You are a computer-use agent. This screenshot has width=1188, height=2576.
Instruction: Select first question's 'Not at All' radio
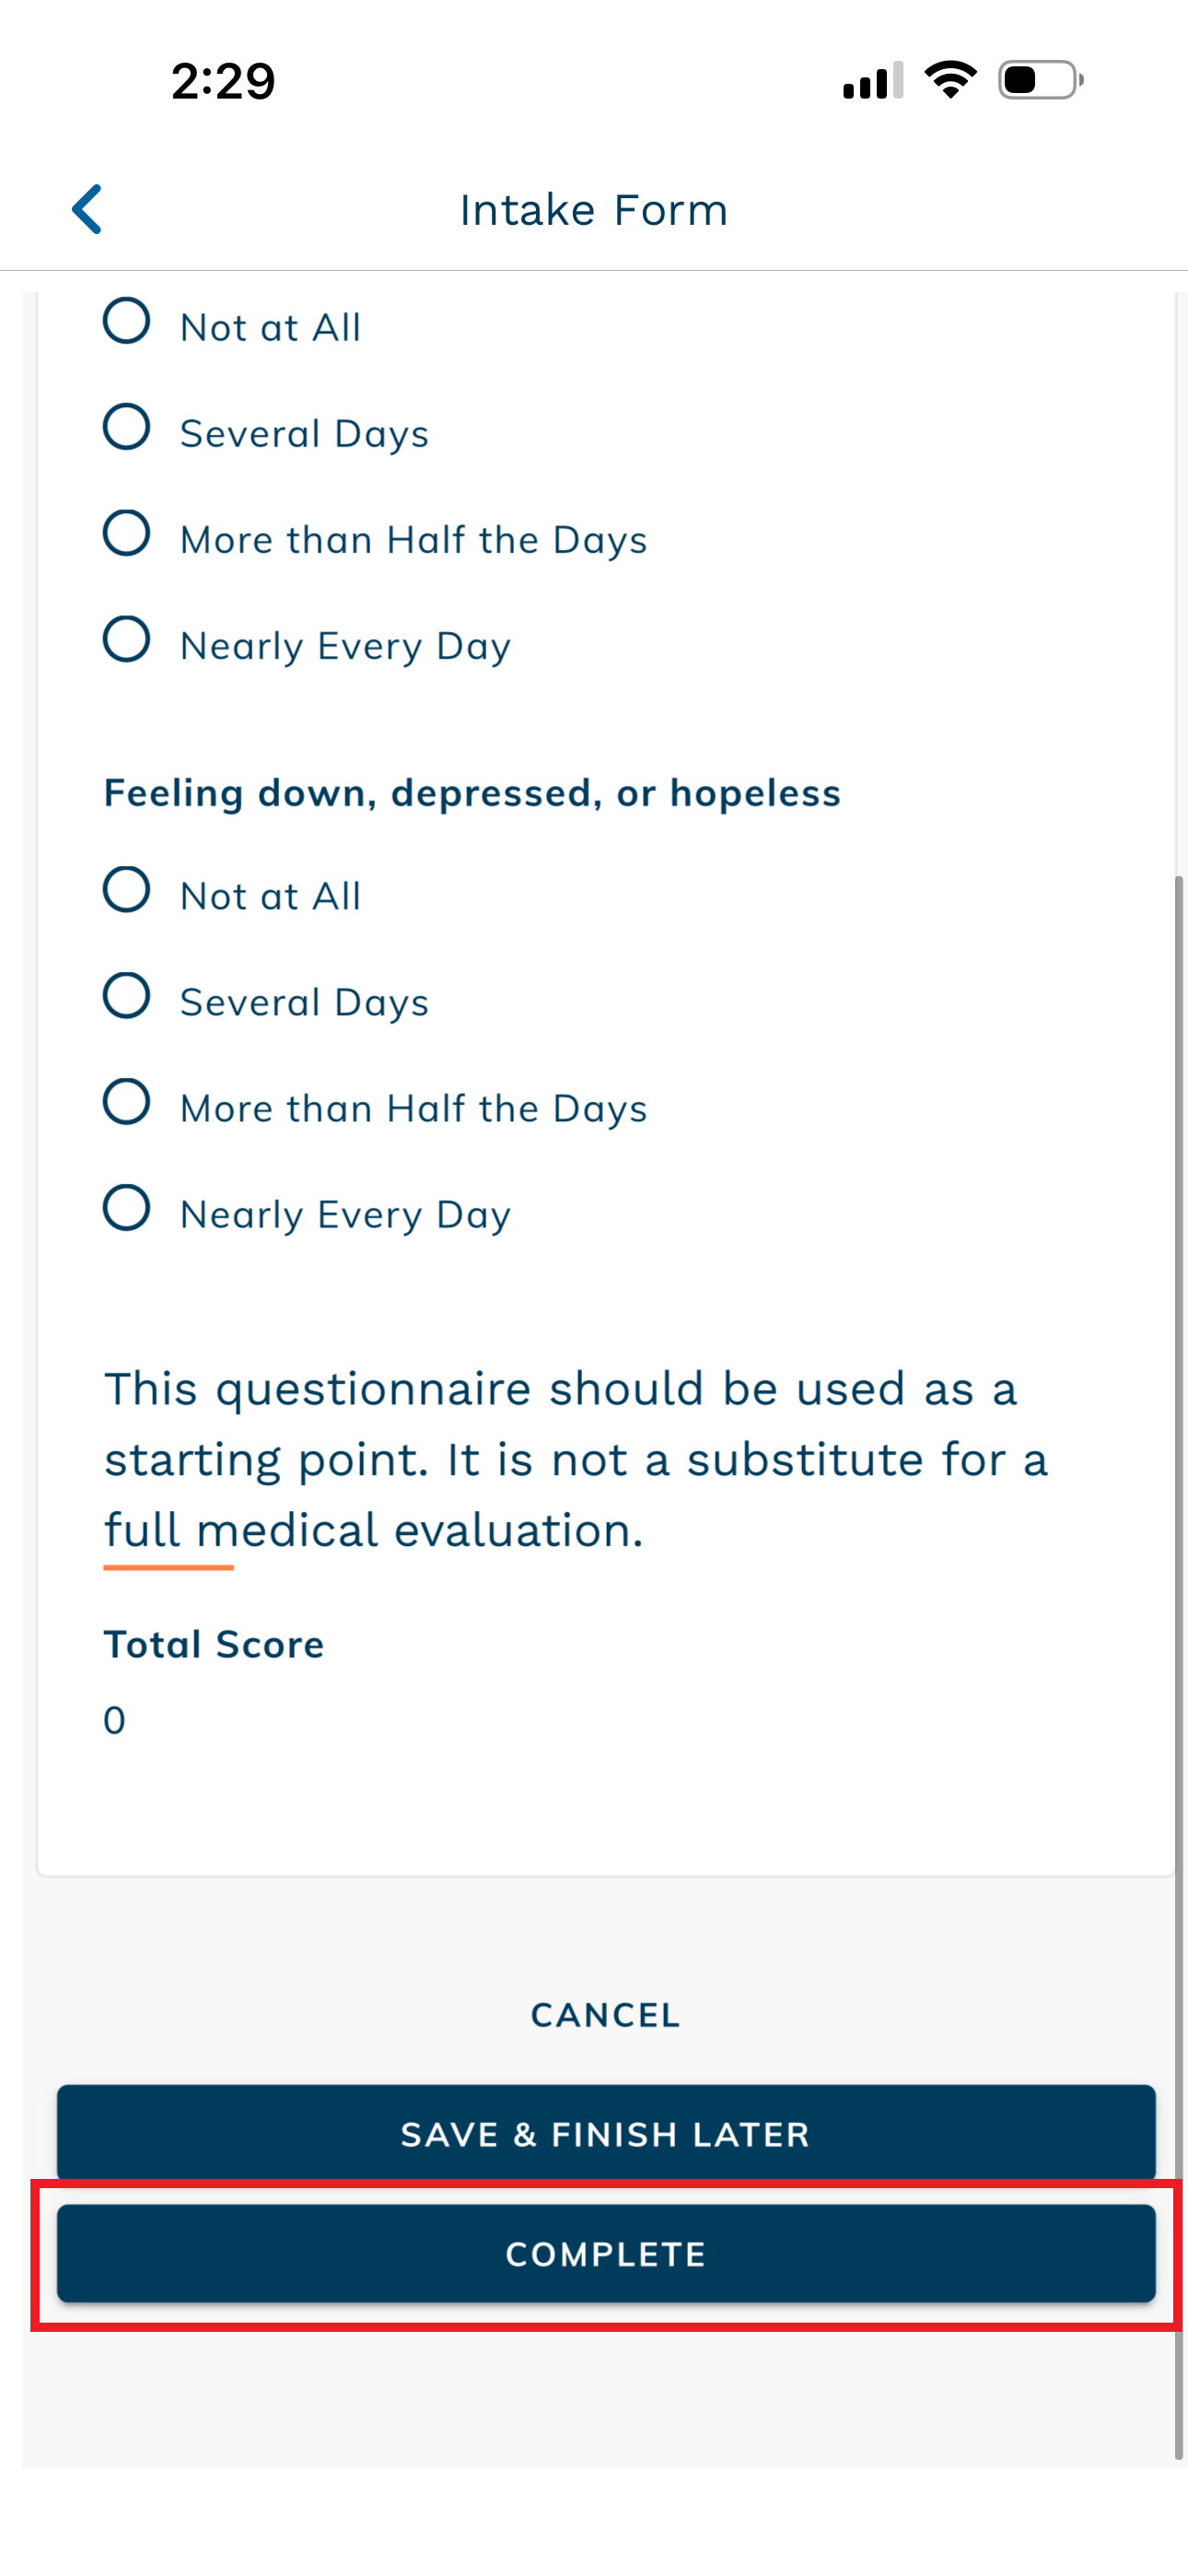[x=127, y=322]
